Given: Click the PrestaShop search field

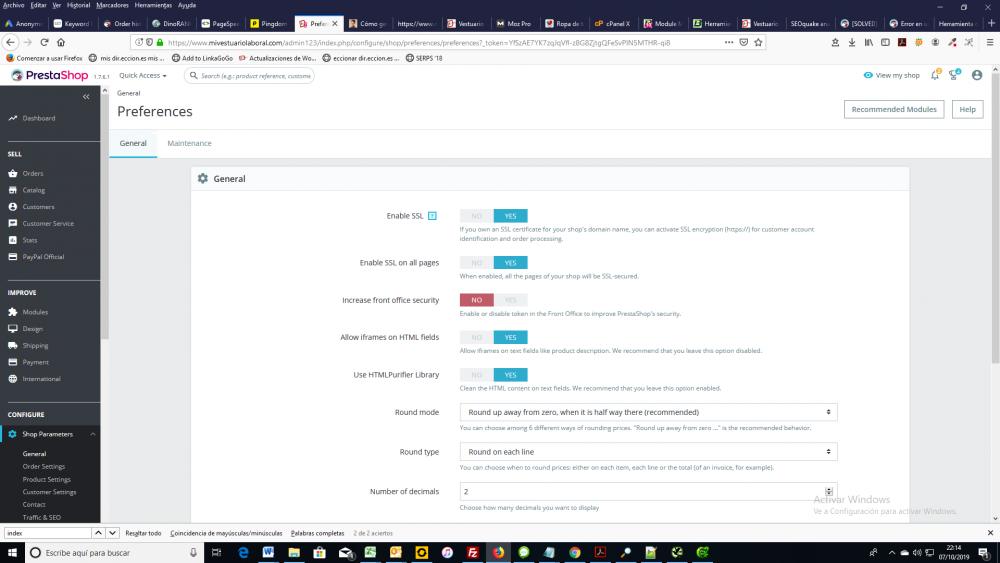Looking at the screenshot, I should pyautogui.click(x=249, y=75).
